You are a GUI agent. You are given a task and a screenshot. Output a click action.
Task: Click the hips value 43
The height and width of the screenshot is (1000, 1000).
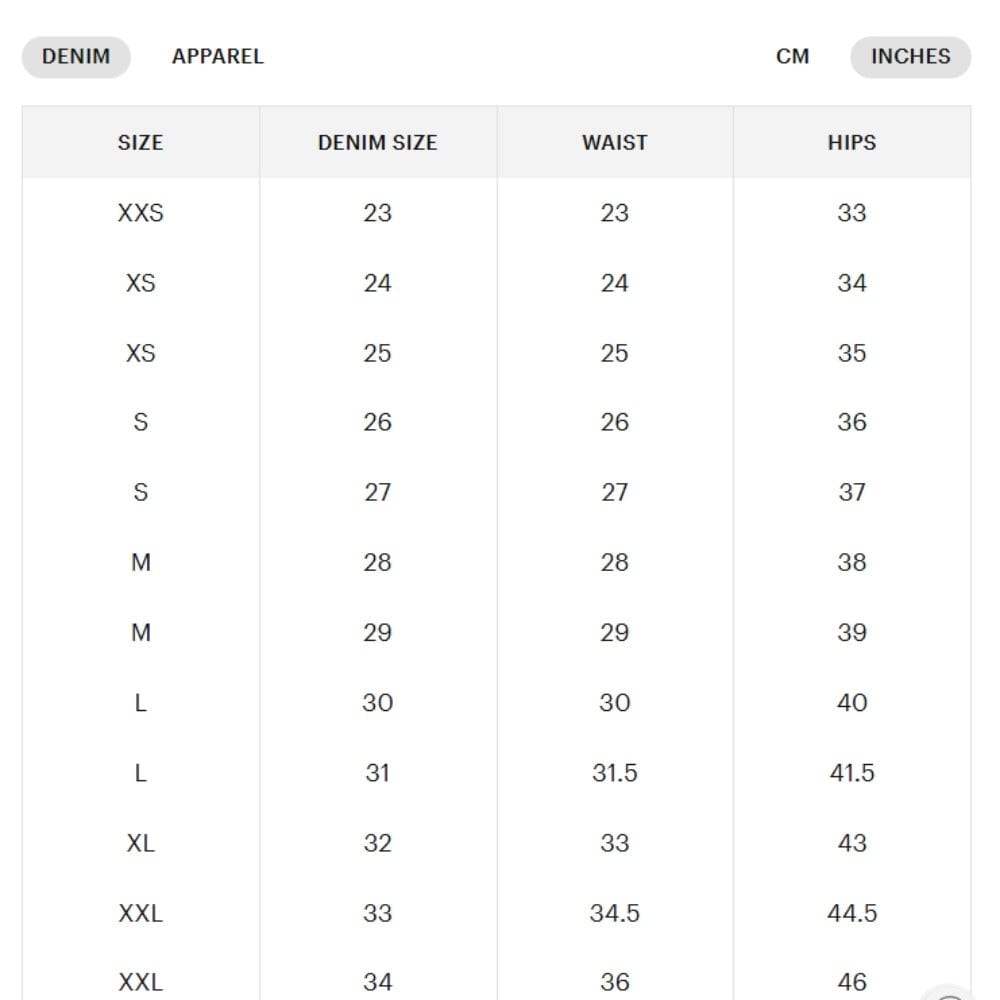[851, 843]
